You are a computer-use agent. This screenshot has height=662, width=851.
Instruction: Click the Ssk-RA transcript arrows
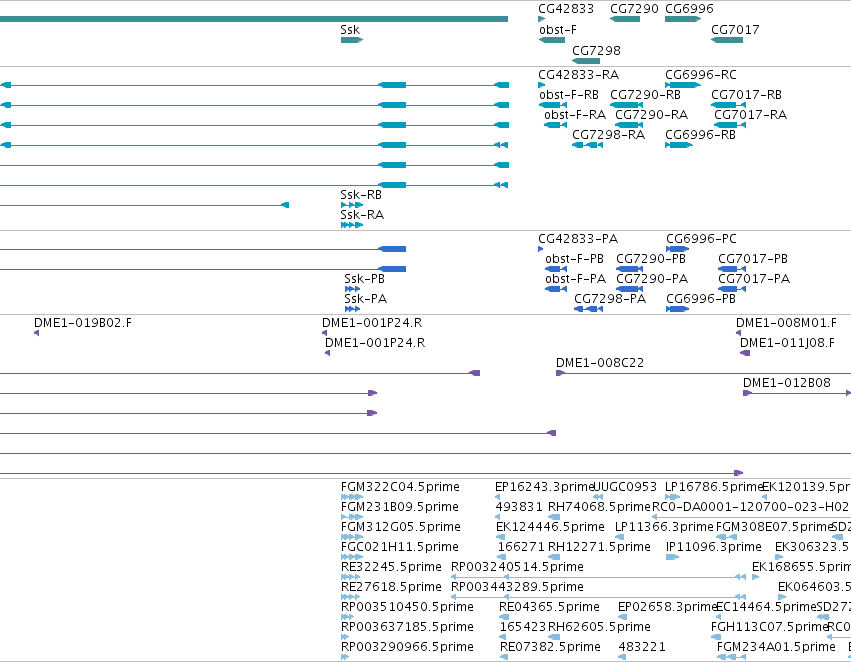tap(352, 225)
